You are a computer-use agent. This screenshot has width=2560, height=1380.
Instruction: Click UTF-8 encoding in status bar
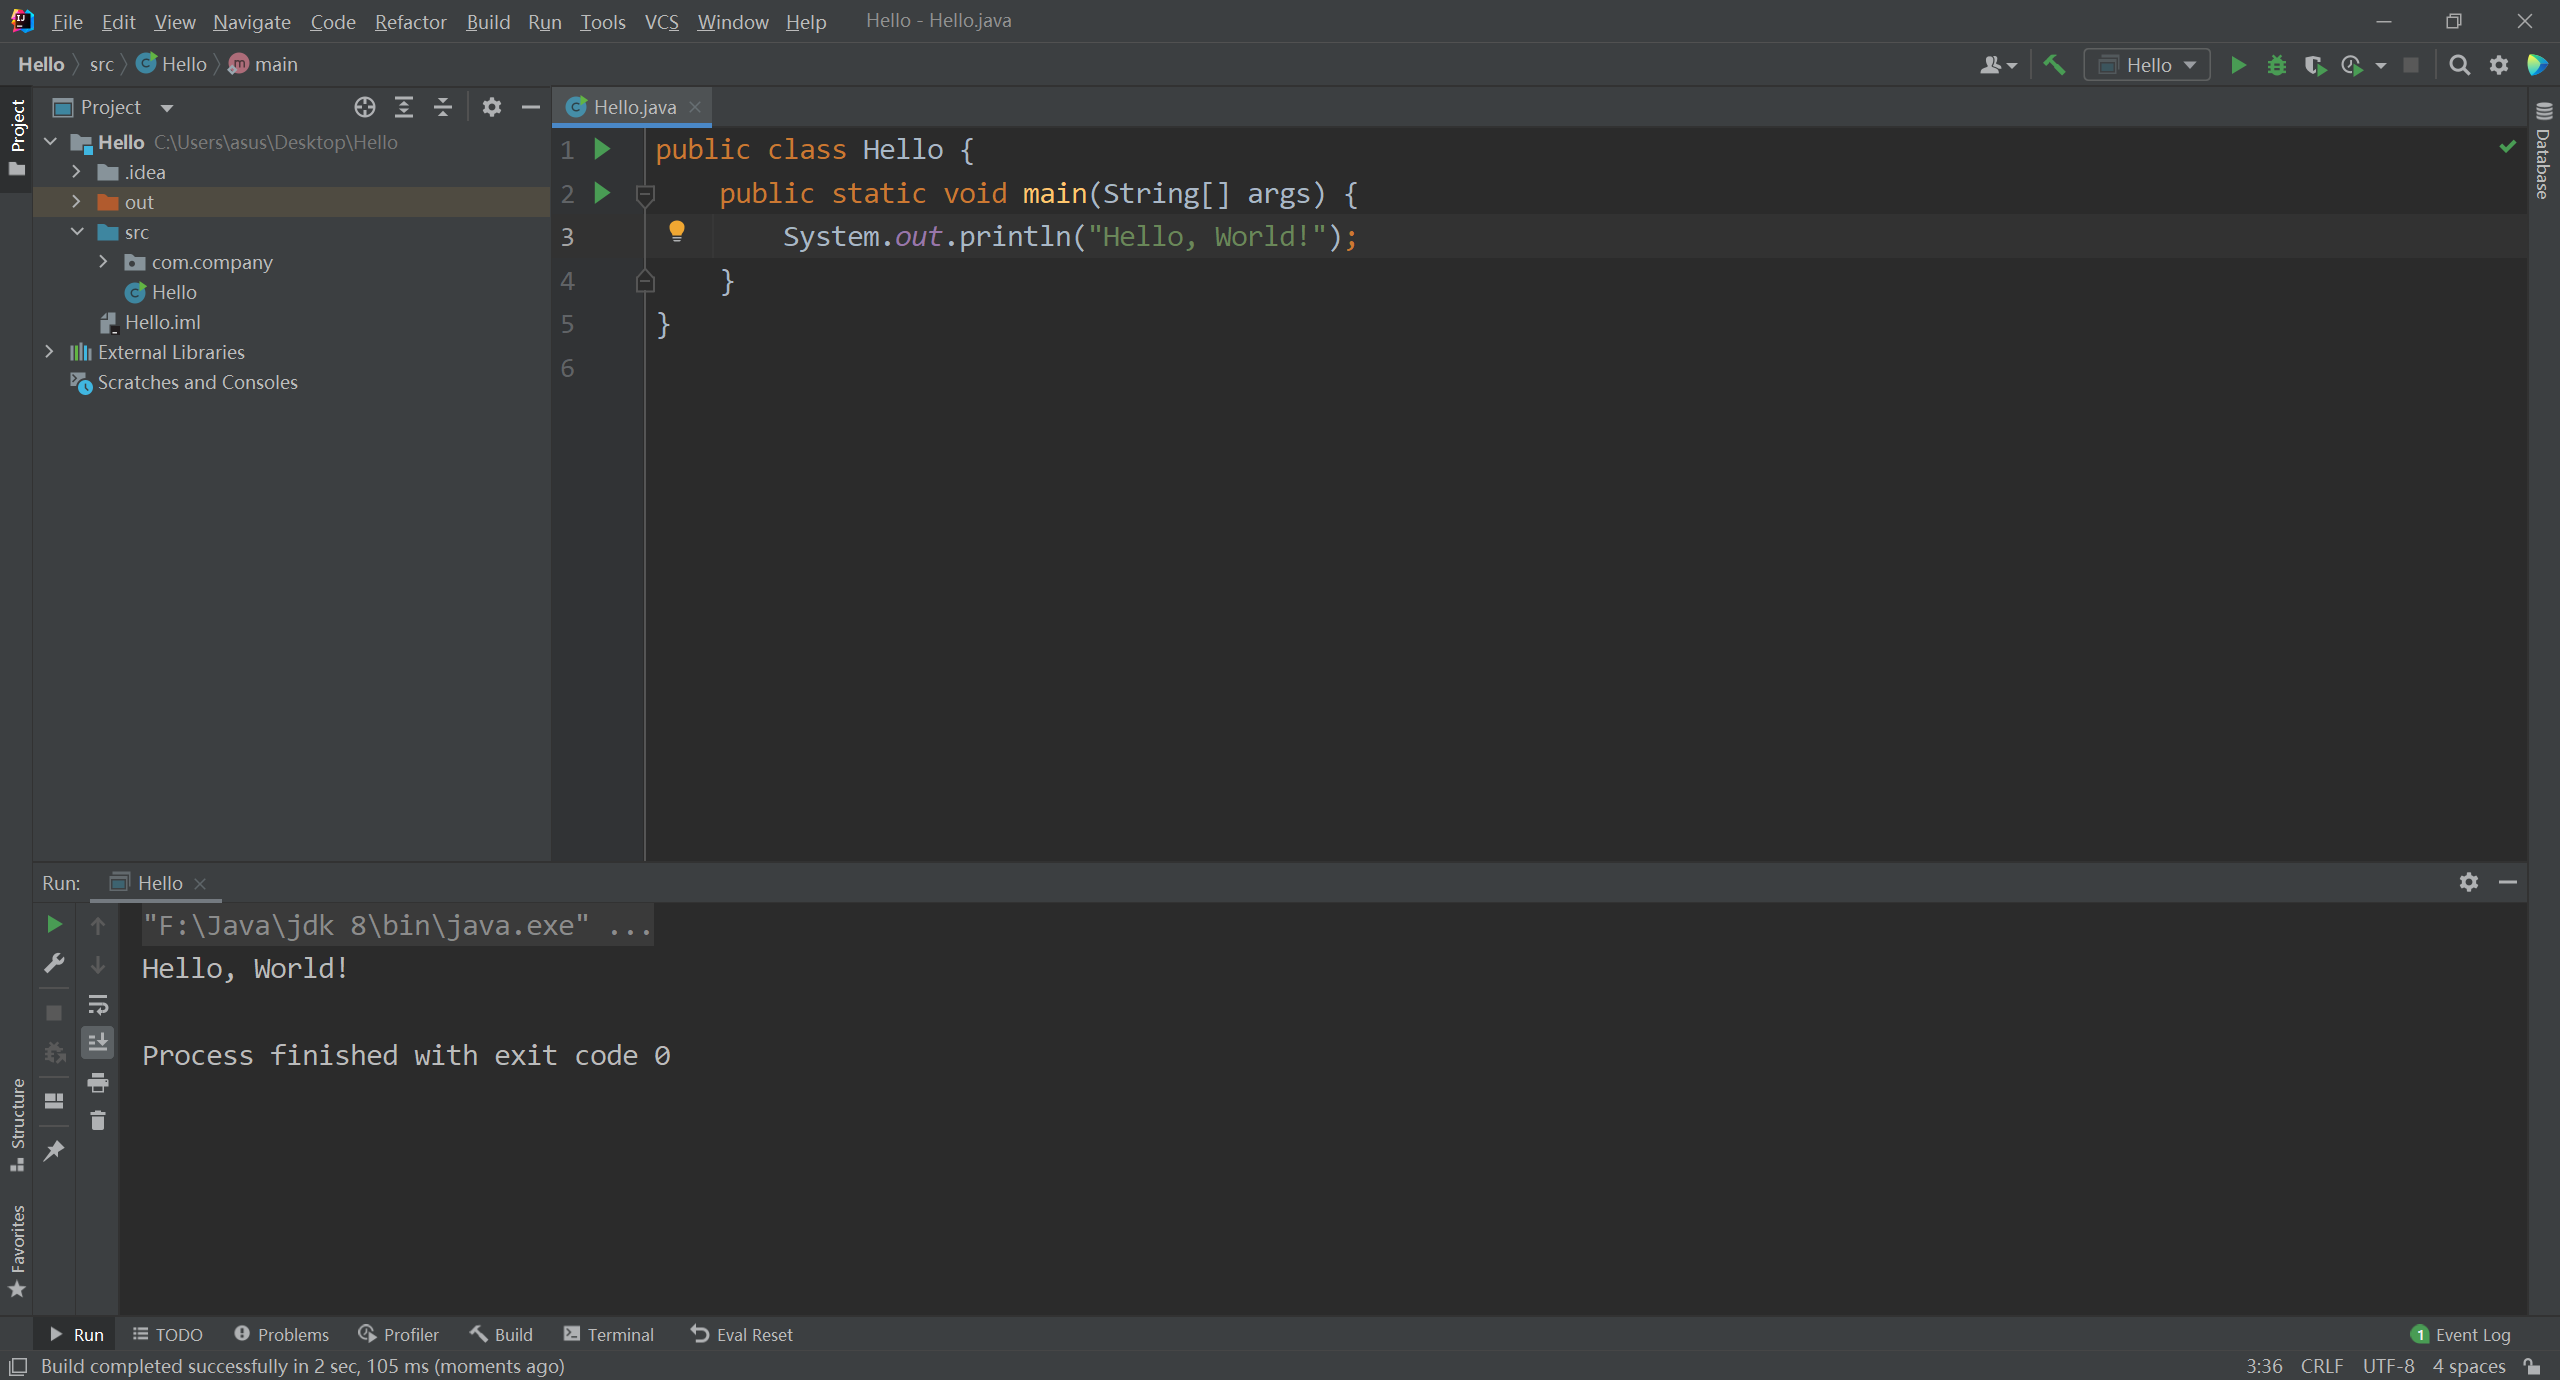click(2388, 1366)
